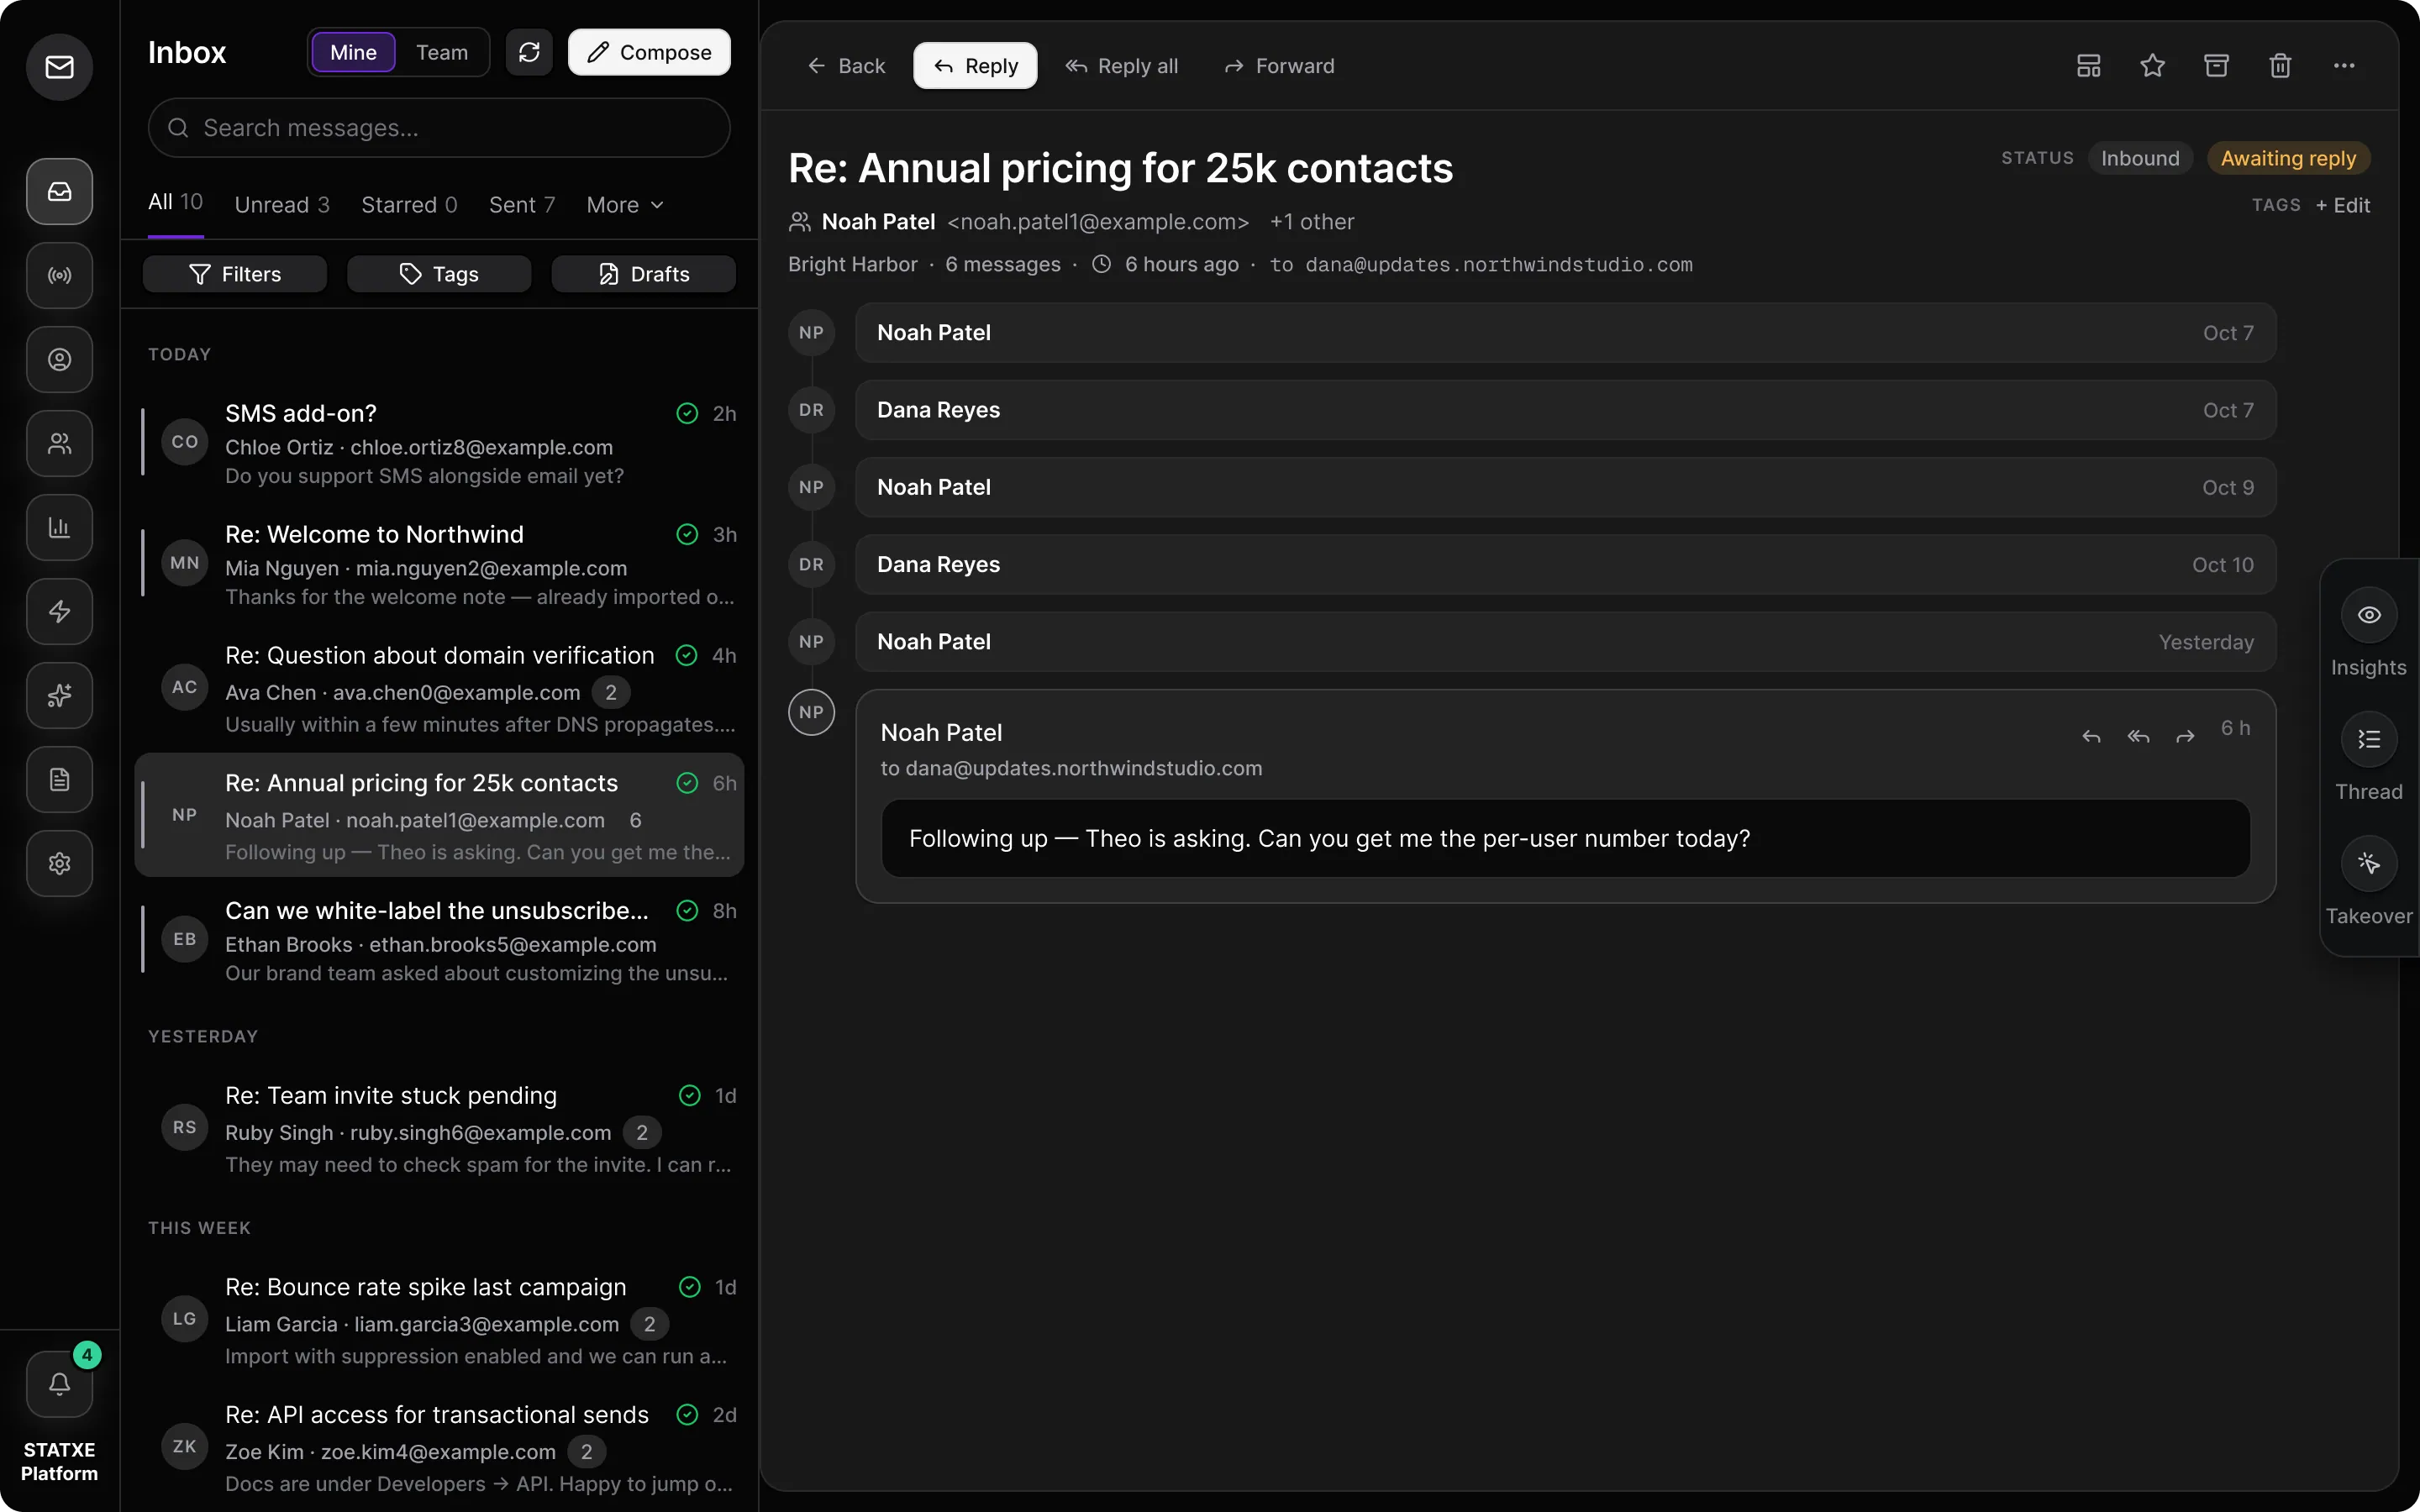
Task: Open the Takeover panel
Action: pos(2368,882)
